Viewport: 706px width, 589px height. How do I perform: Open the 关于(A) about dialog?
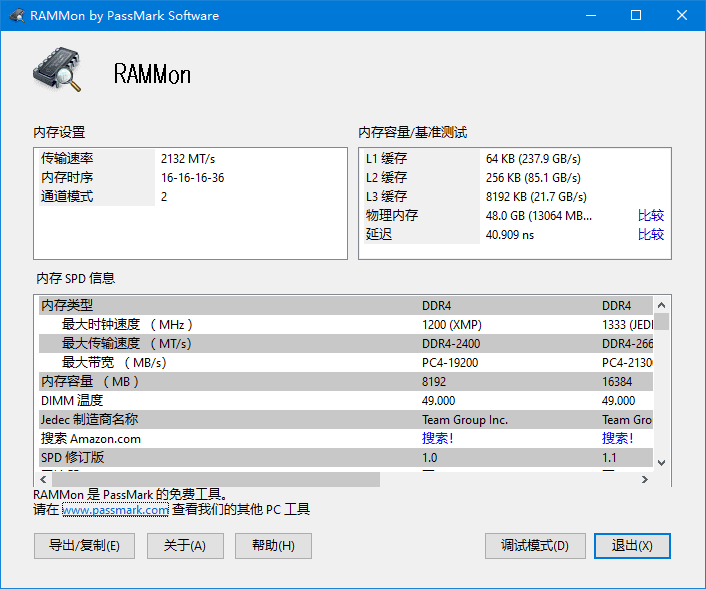[x=185, y=546]
